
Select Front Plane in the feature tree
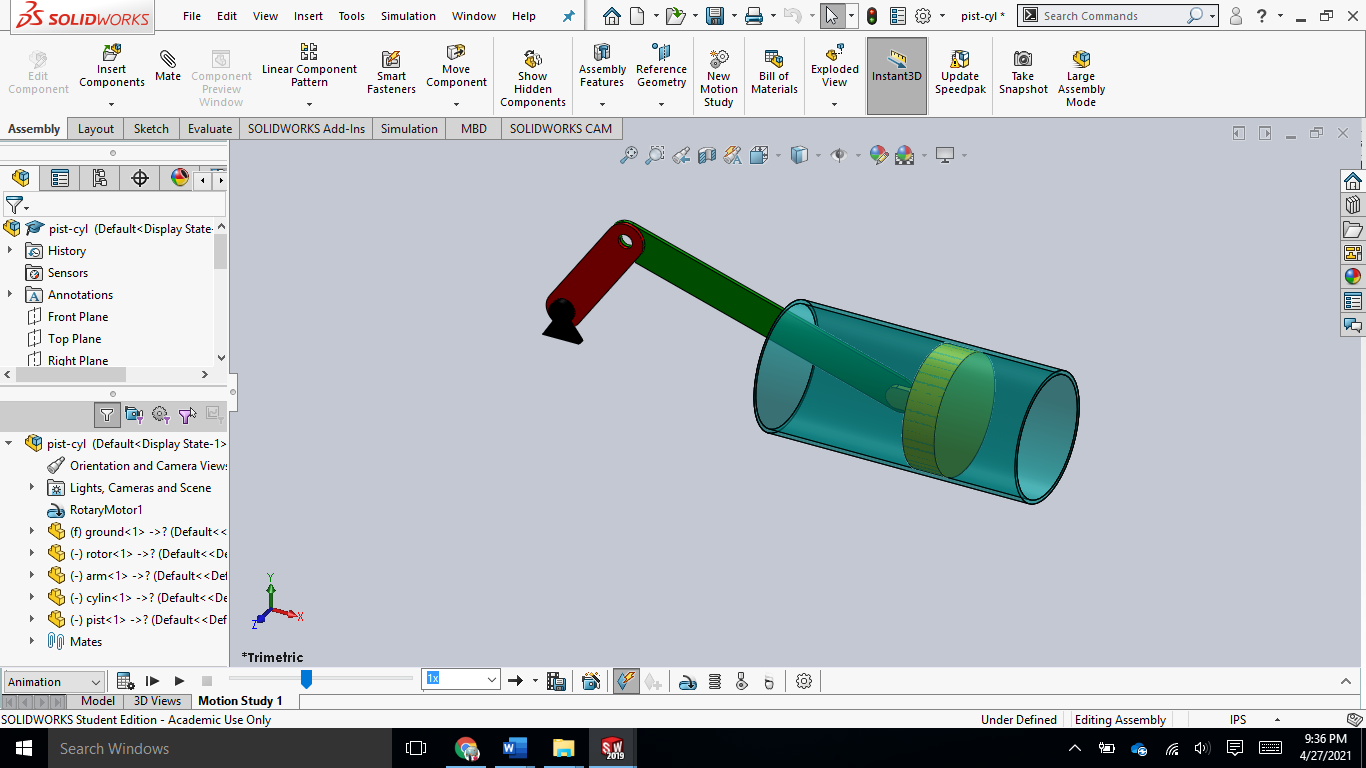coord(78,317)
